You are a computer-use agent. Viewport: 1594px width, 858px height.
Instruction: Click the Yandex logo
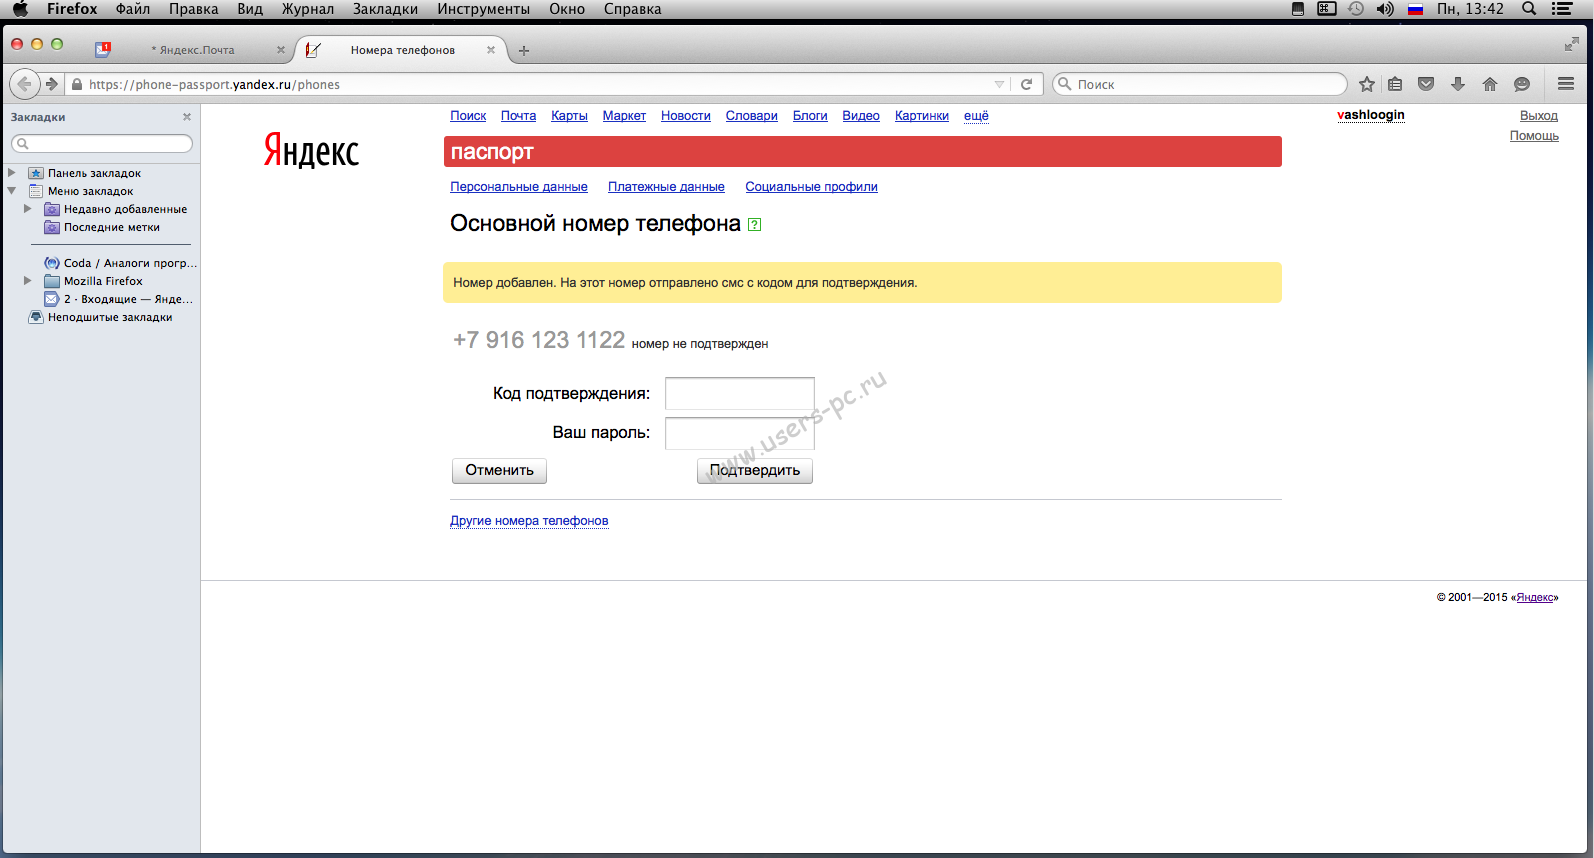point(311,150)
